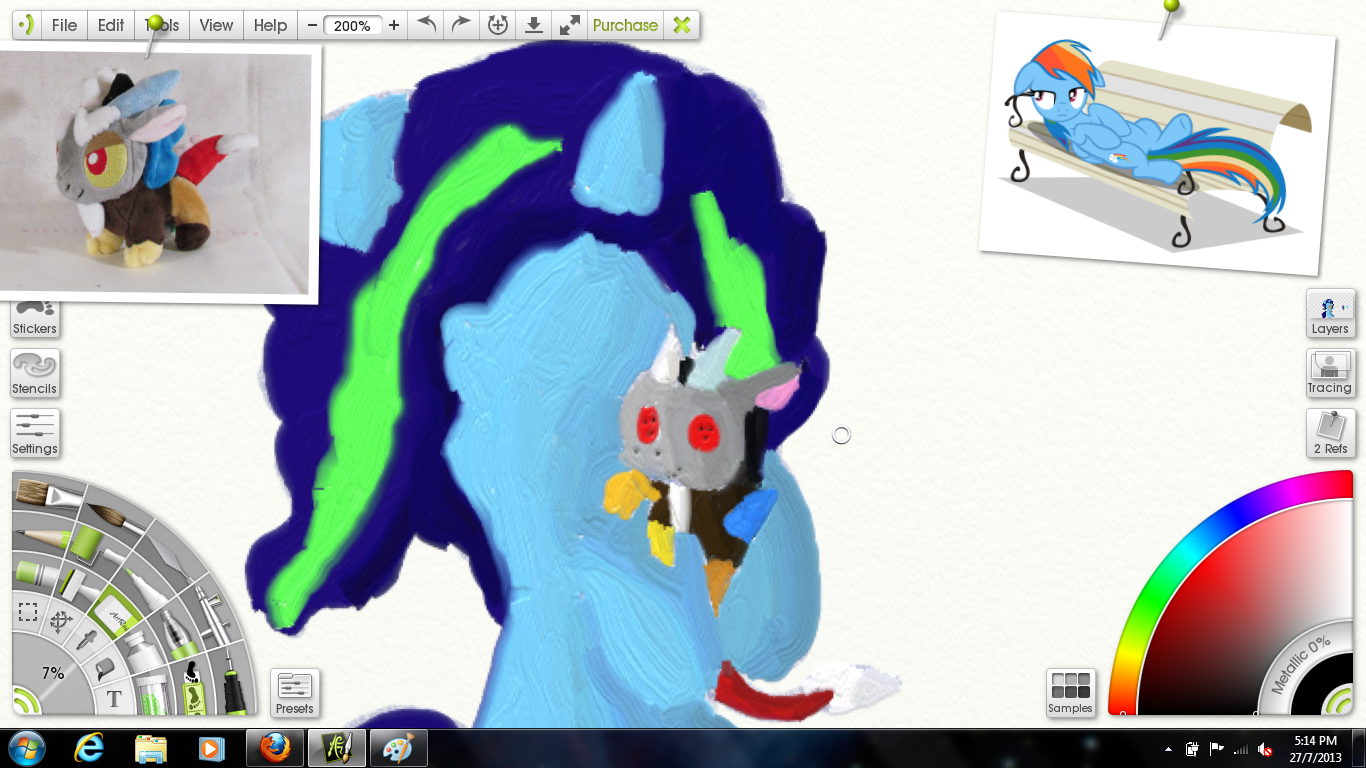Select the Text tool
The width and height of the screenshot is (1366, 768).
(114, 698)
